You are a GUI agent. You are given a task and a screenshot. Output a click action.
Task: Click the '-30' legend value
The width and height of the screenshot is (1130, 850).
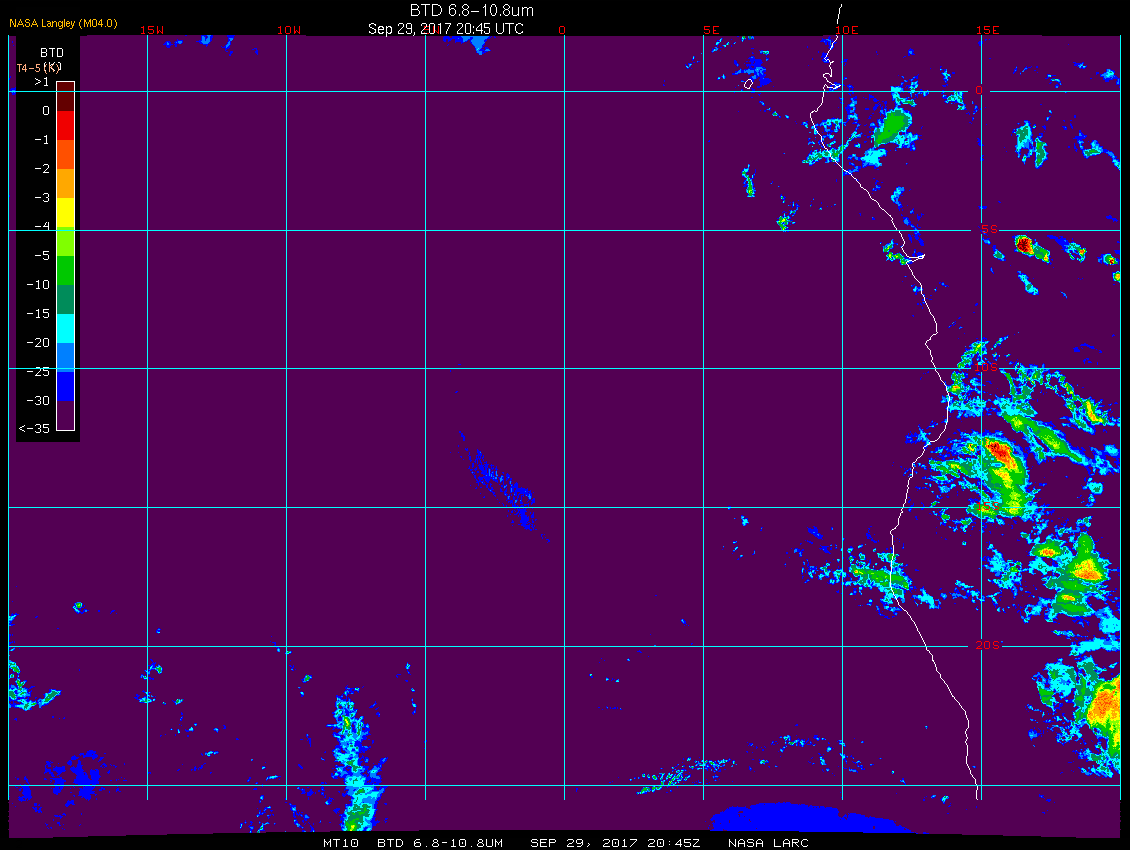tap(38, 401)
